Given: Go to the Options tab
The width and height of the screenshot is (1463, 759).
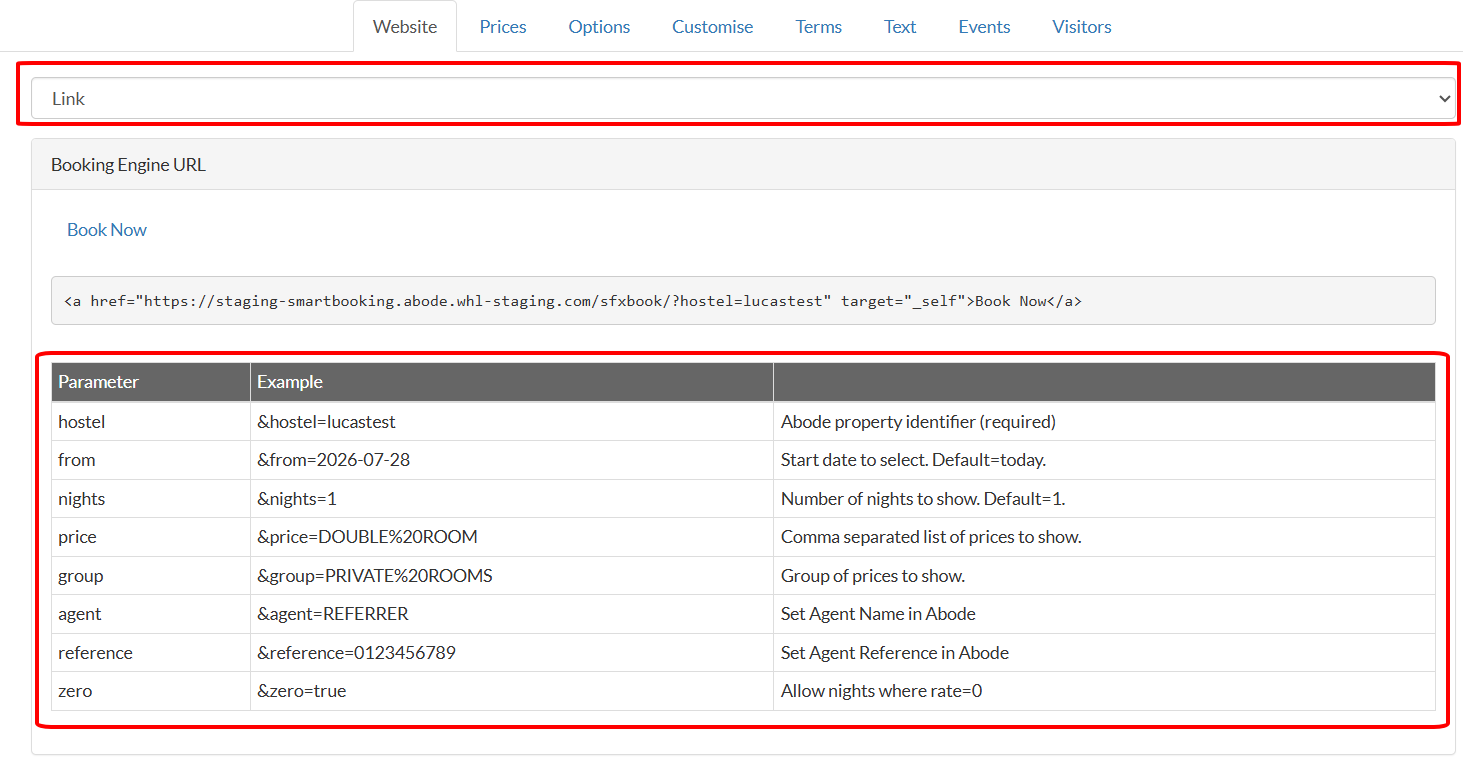Looking at the screenshot, I should 599,27.
